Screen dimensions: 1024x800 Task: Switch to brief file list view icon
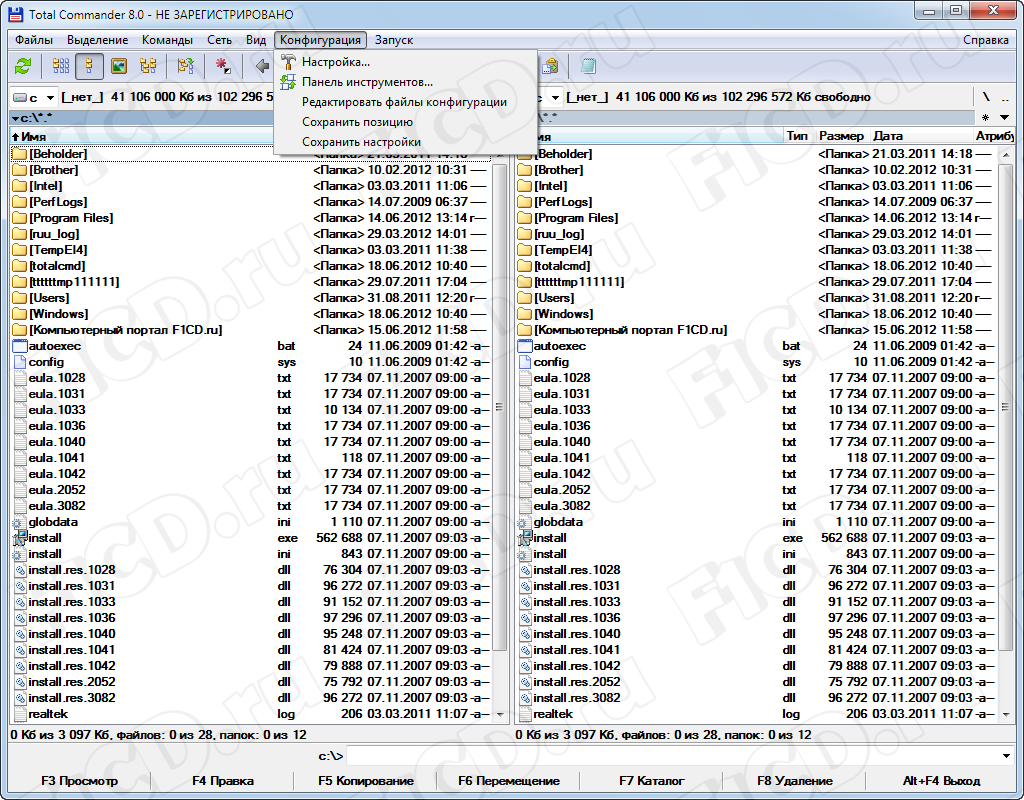(61, 66)
